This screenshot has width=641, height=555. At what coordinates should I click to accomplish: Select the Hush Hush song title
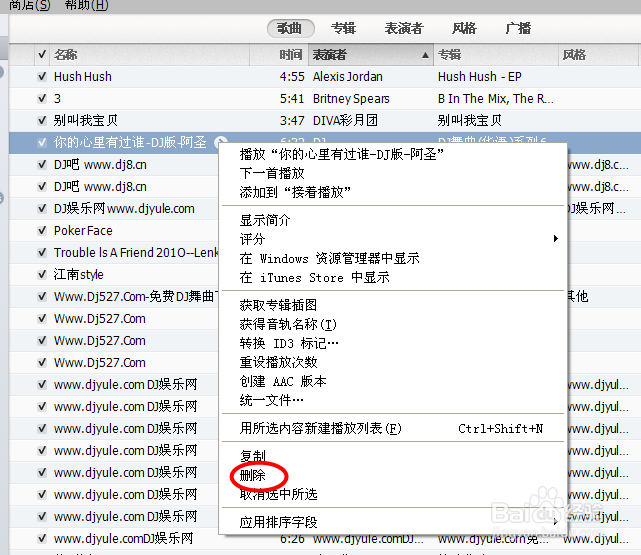[83, 76]
